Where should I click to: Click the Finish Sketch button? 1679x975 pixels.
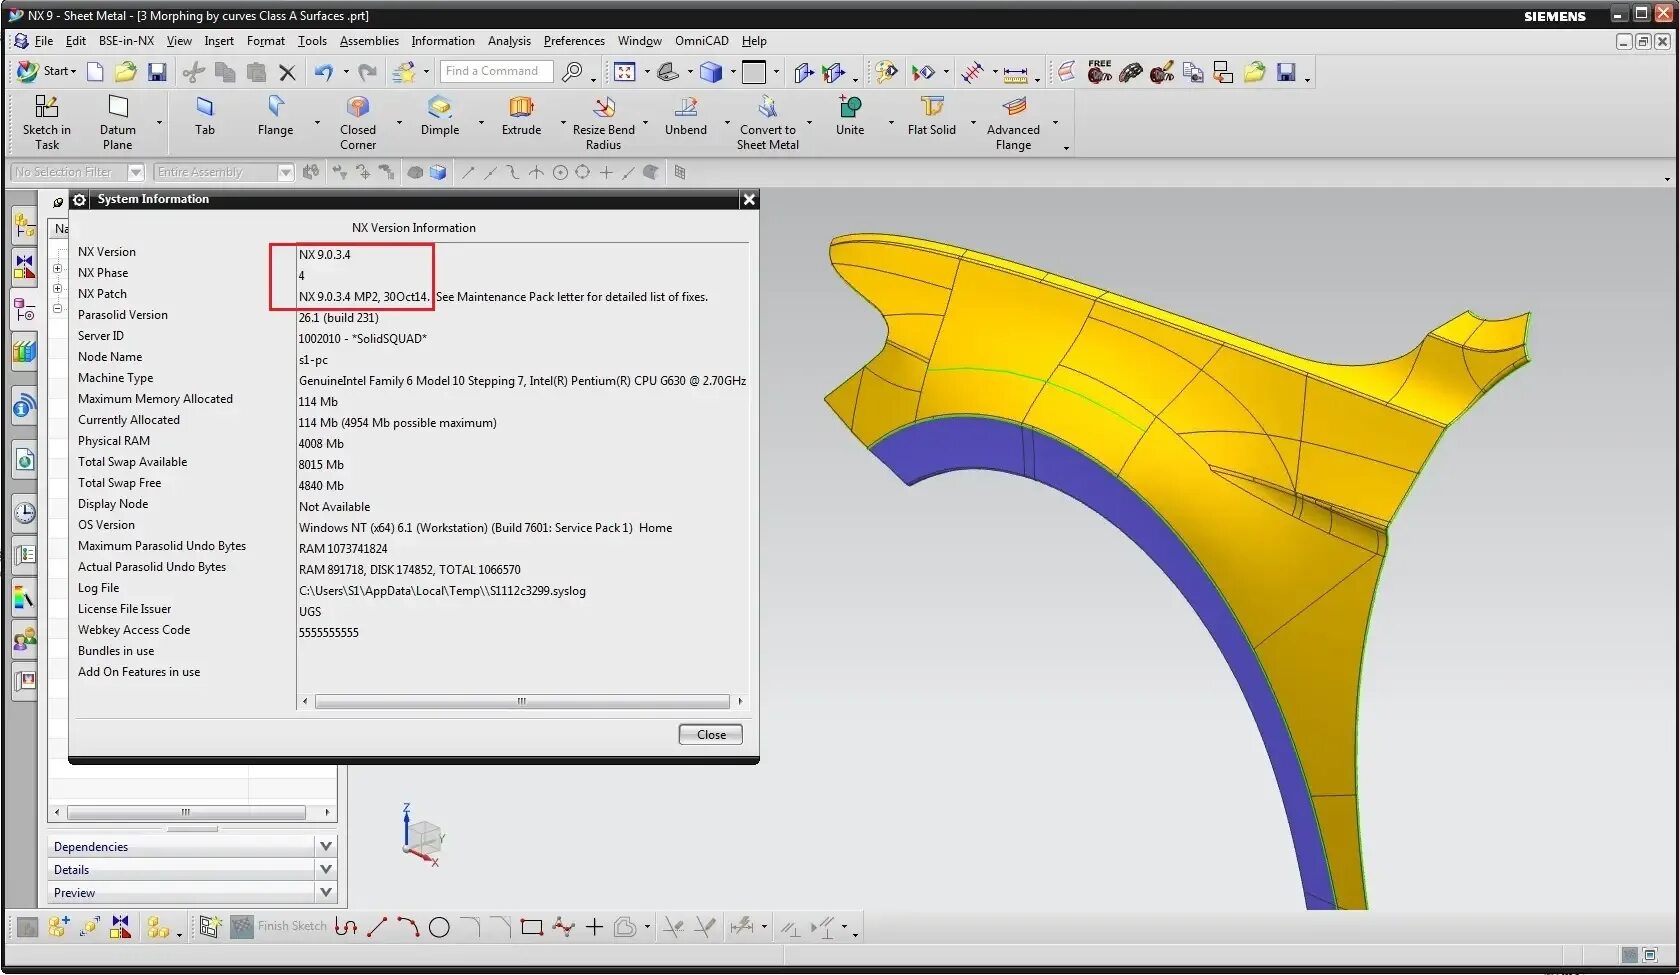[x=279, y=927]
